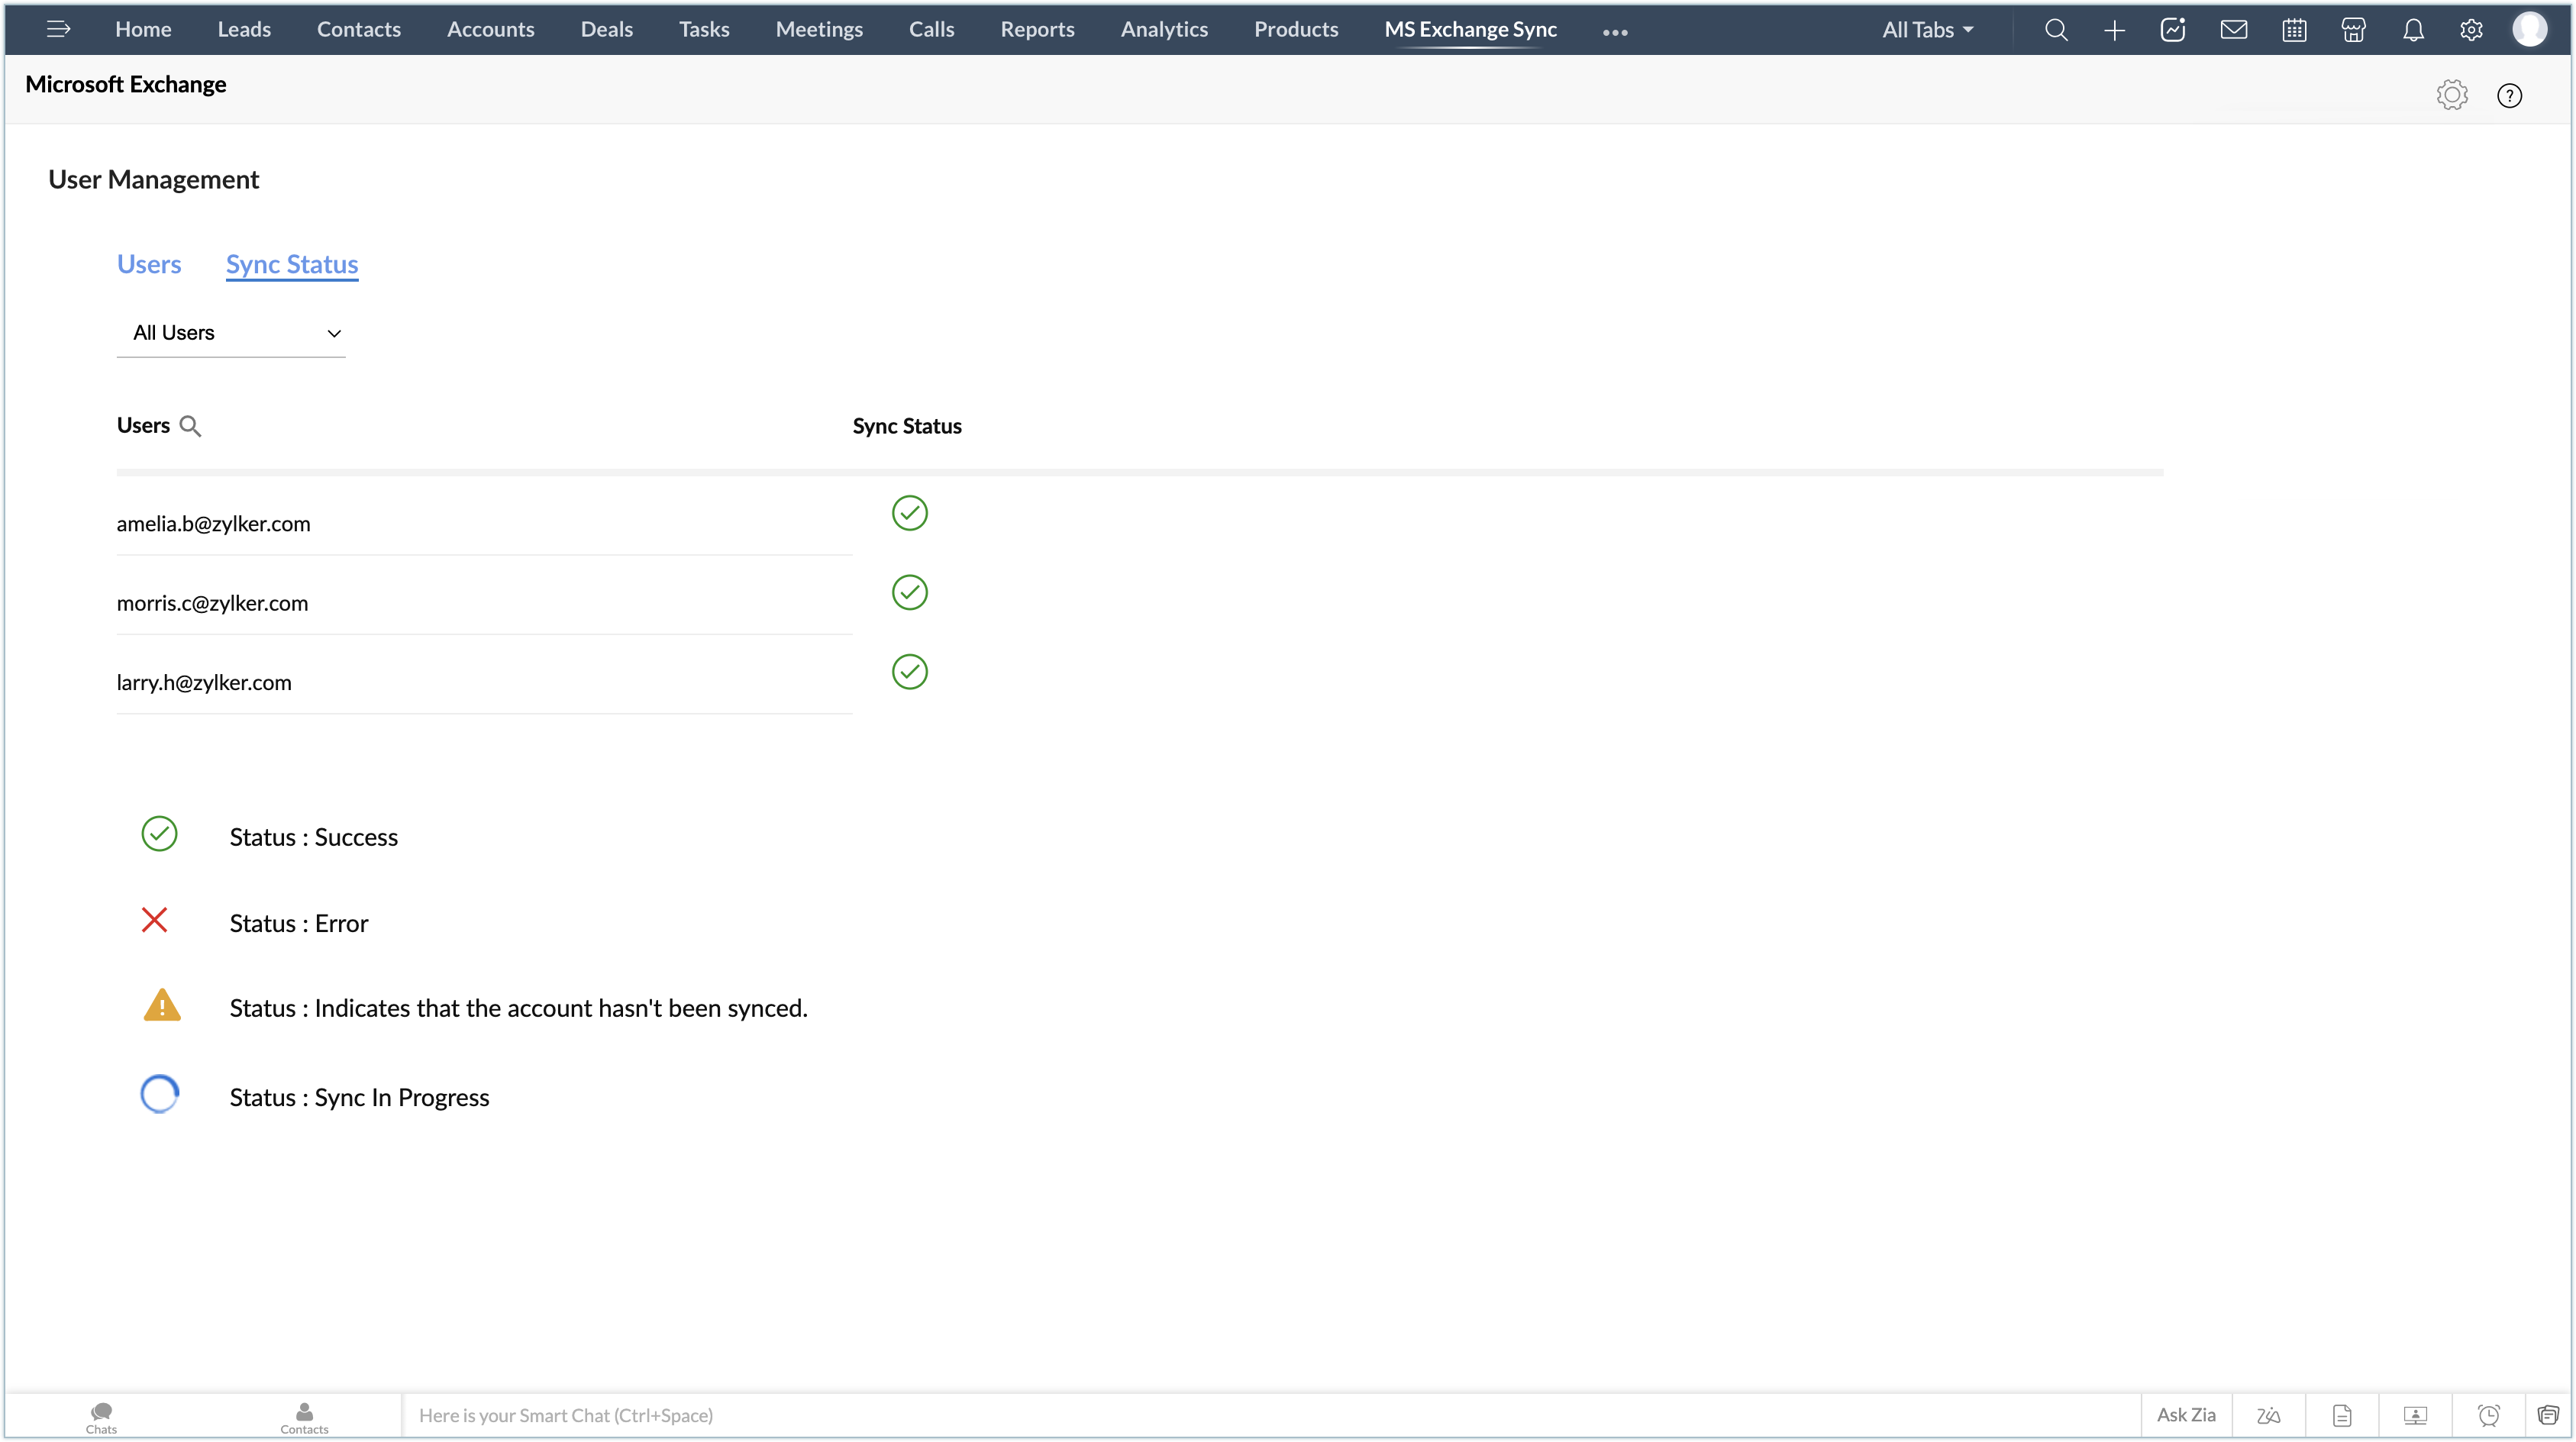This screenshot has height=1442, width=2576.
Task: Click the plus create-new icon
Action: 2114,30
